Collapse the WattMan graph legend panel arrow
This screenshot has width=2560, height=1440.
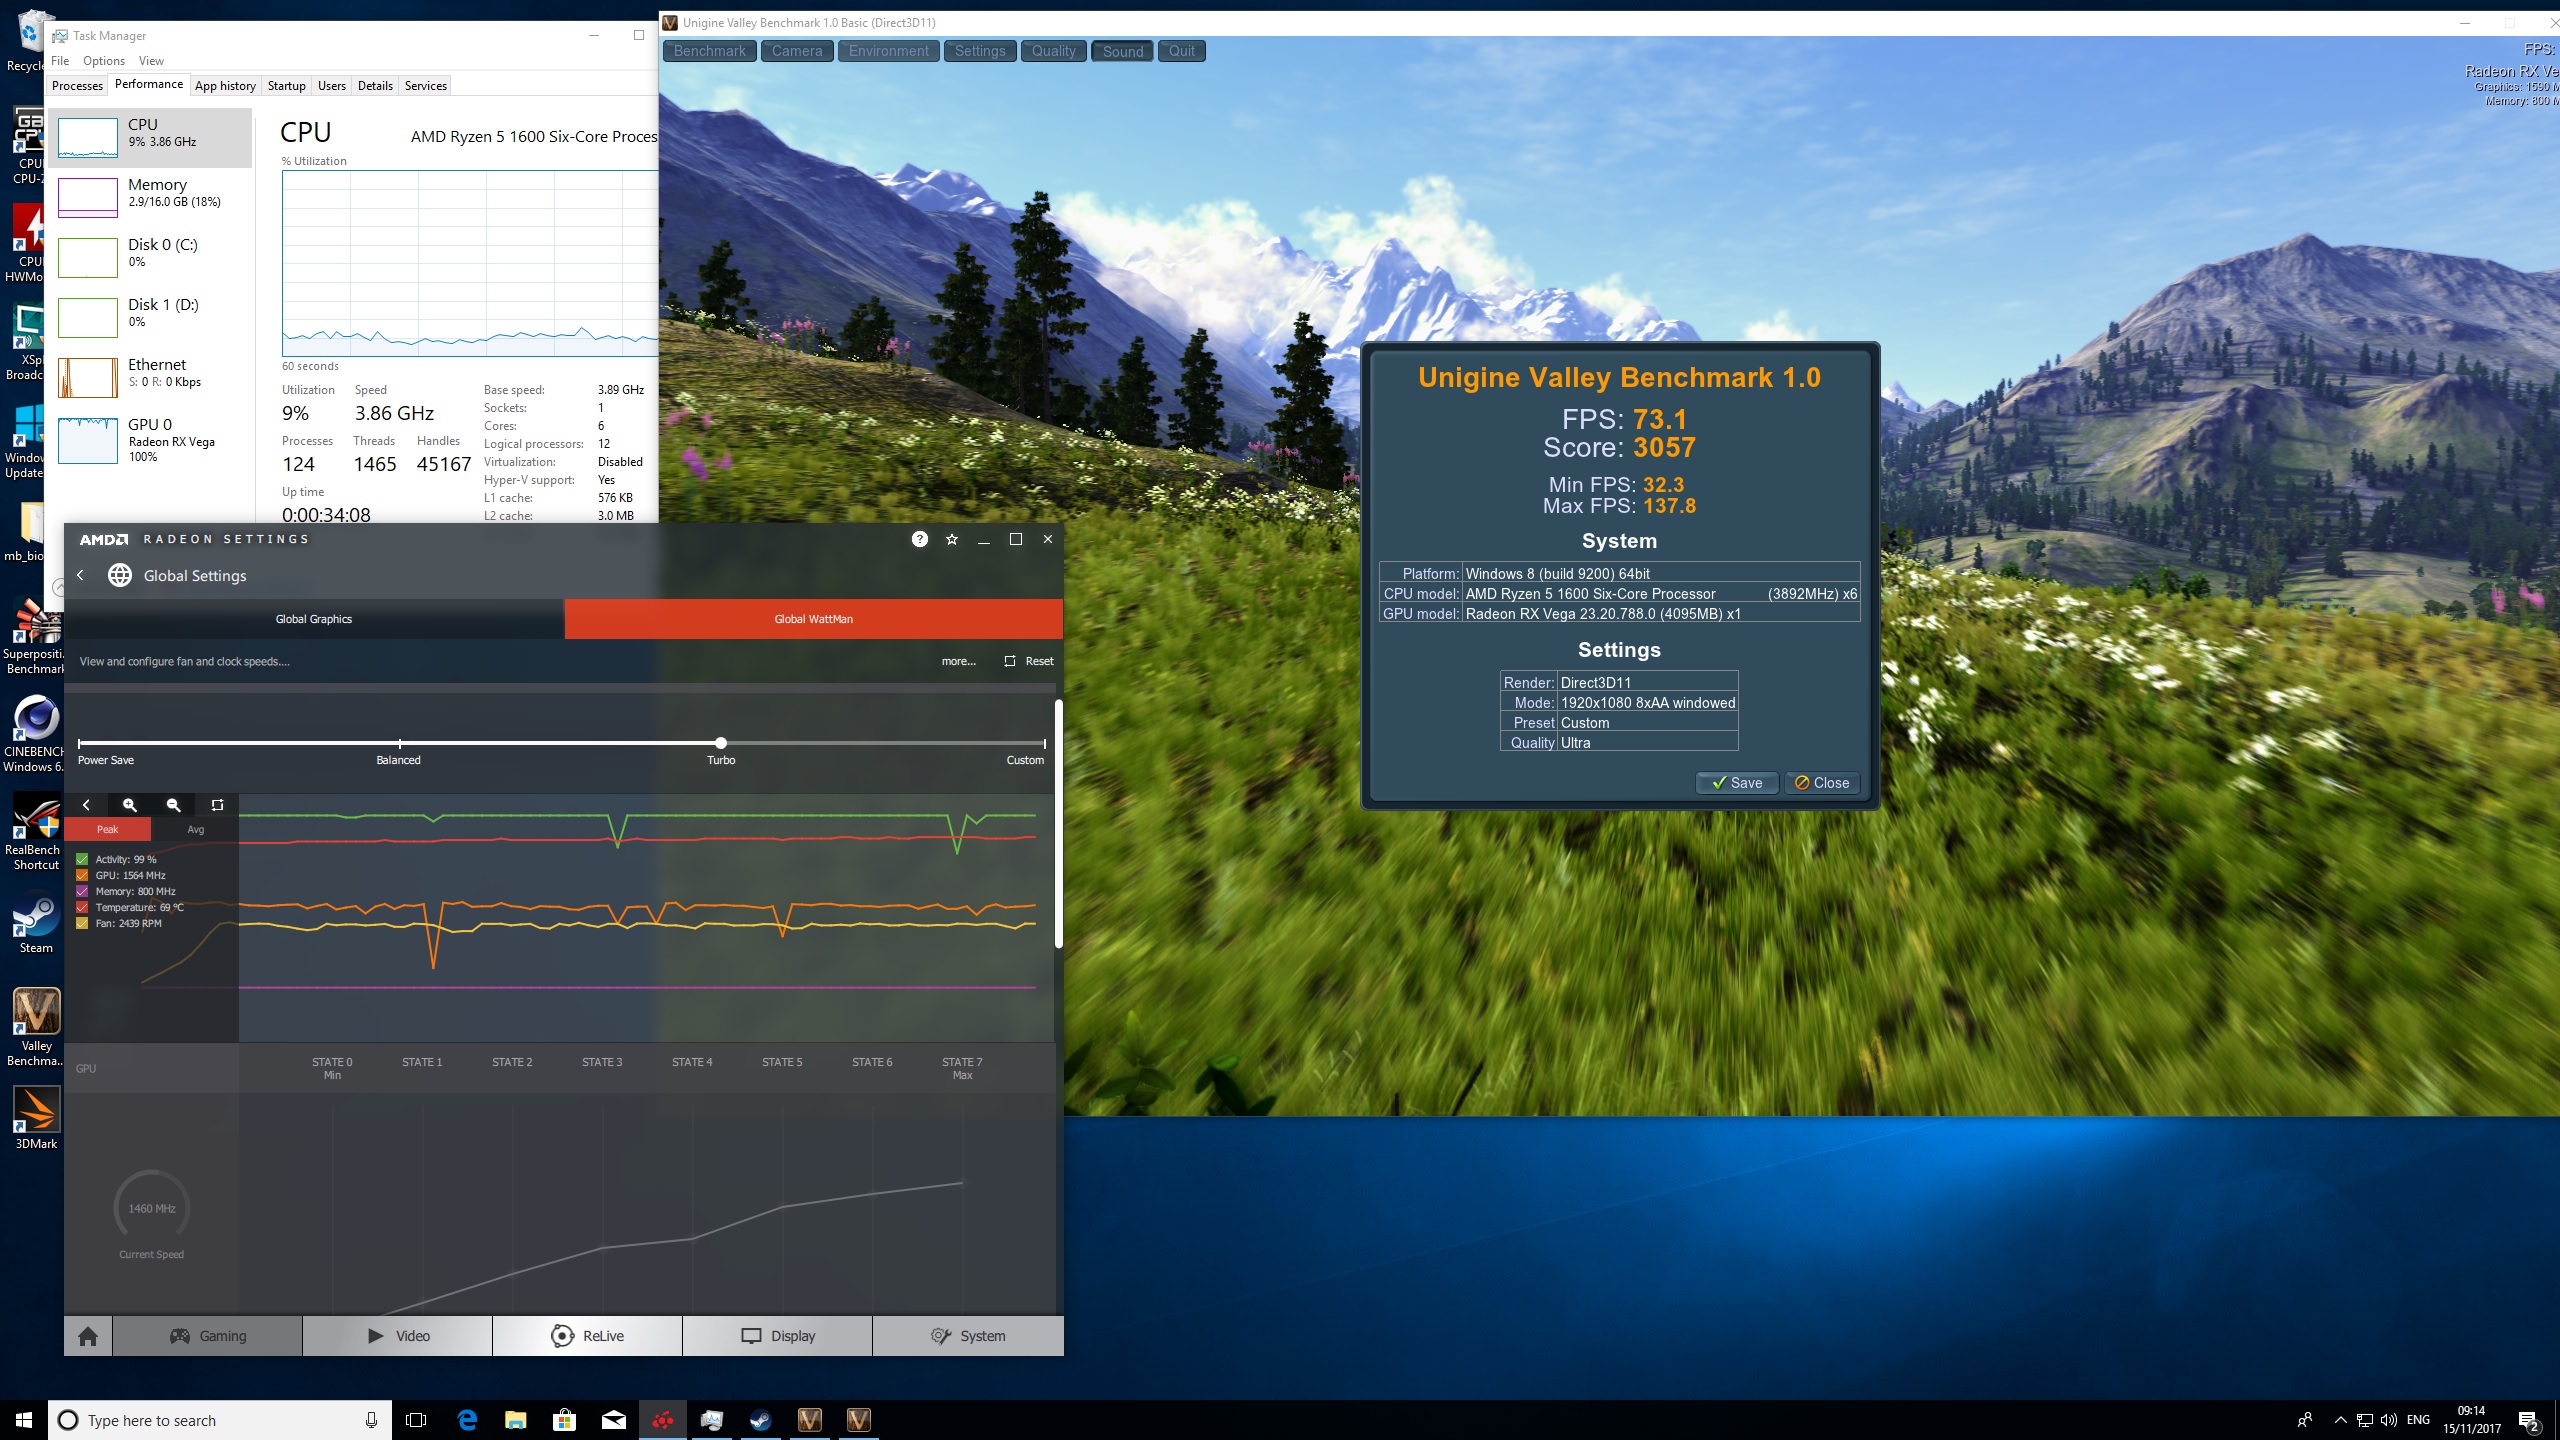coord(86,805)
